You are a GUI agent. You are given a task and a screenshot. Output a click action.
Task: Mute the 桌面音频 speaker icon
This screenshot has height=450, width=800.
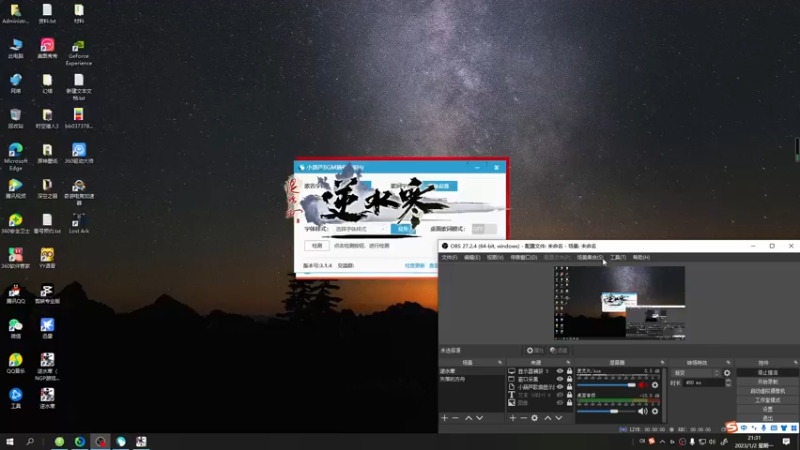[x=643, y=411]
